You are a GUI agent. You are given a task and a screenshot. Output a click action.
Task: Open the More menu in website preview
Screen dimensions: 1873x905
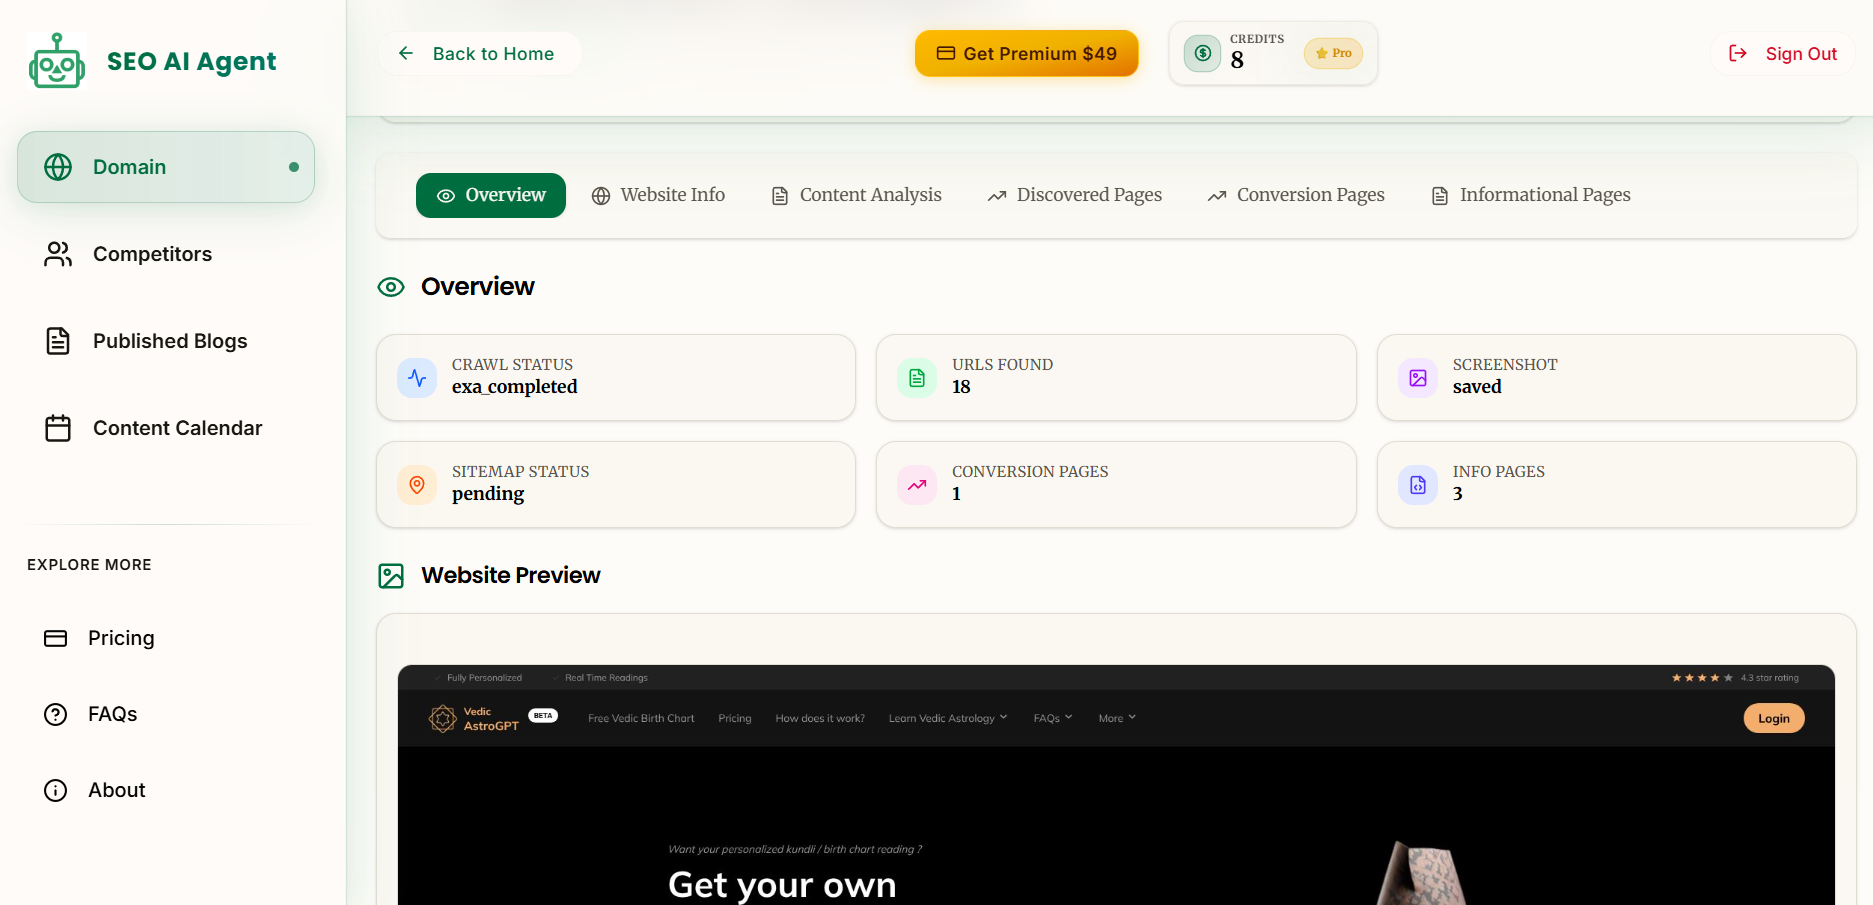[1116, 718]
